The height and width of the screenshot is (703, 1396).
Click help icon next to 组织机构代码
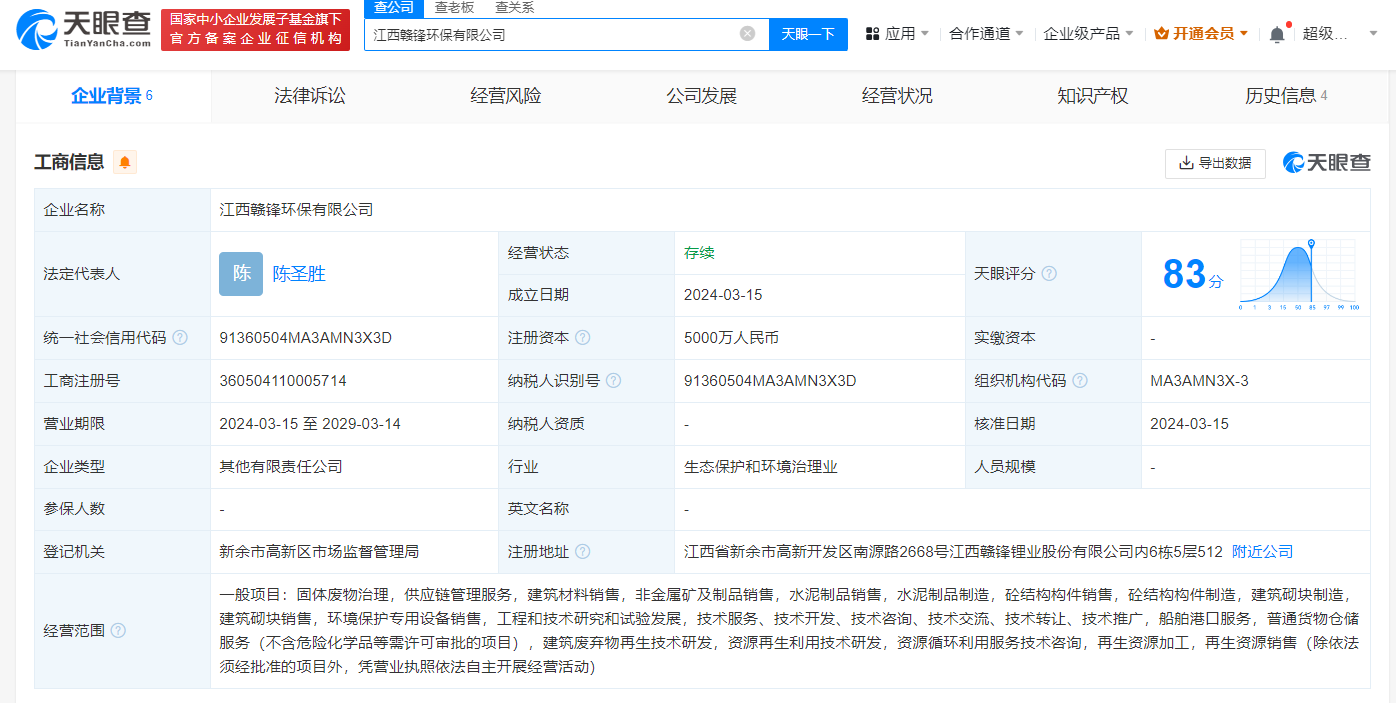tap(1080, 381)
